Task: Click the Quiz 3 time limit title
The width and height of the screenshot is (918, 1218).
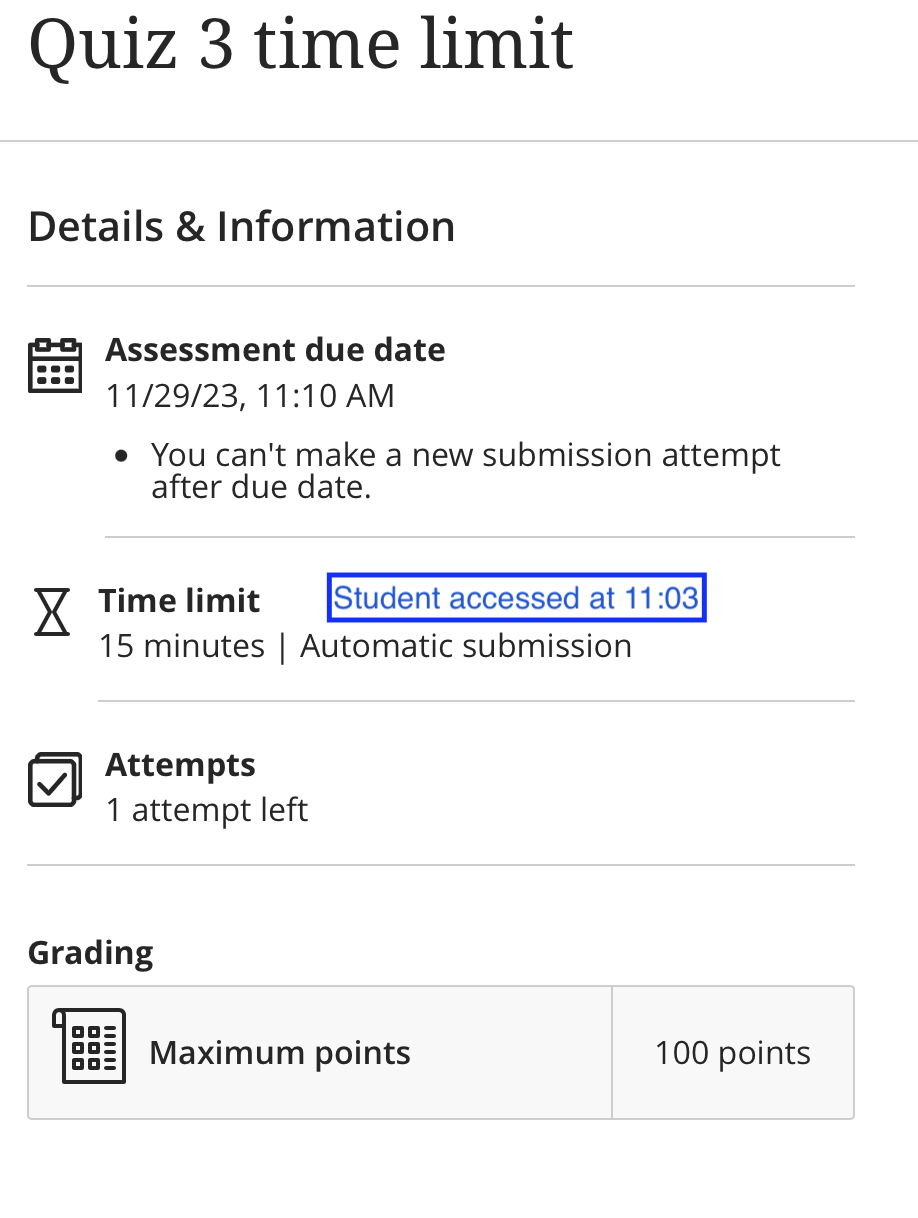Action: tap(302, 44)
